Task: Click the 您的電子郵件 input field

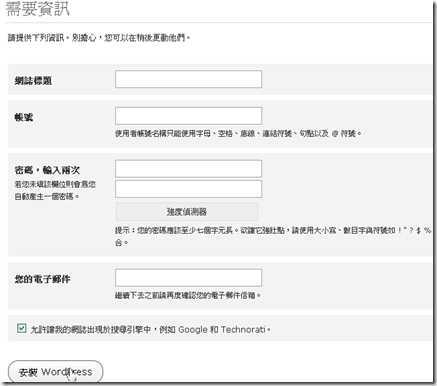Action: click(x=188, y=278)
